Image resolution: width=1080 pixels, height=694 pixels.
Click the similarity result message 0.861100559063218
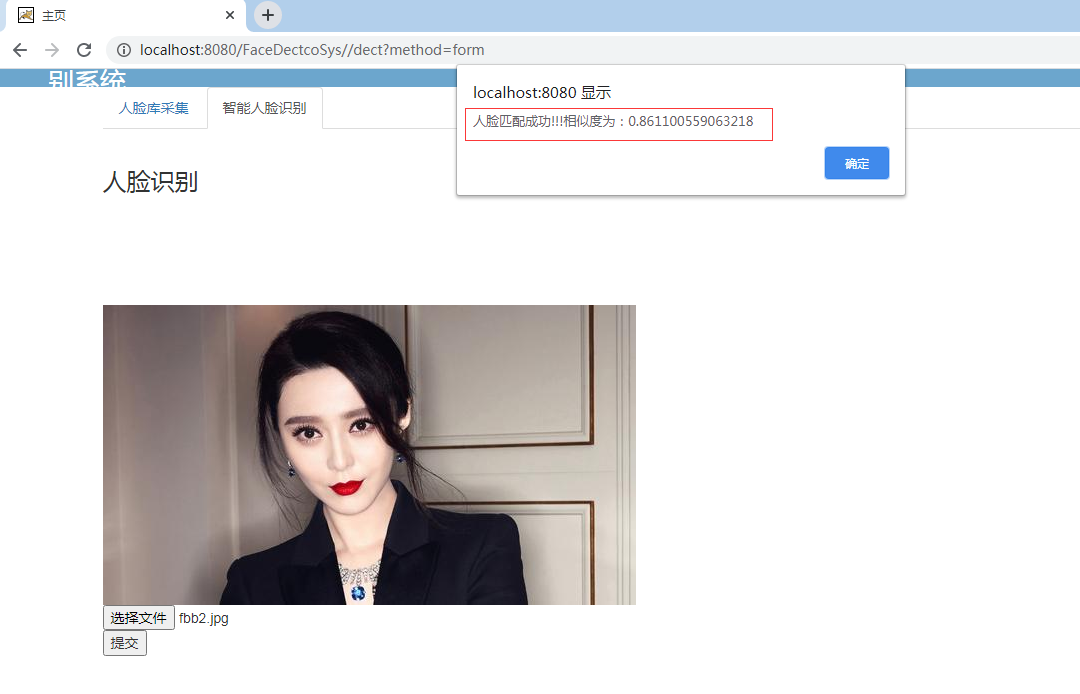(613, 122)
